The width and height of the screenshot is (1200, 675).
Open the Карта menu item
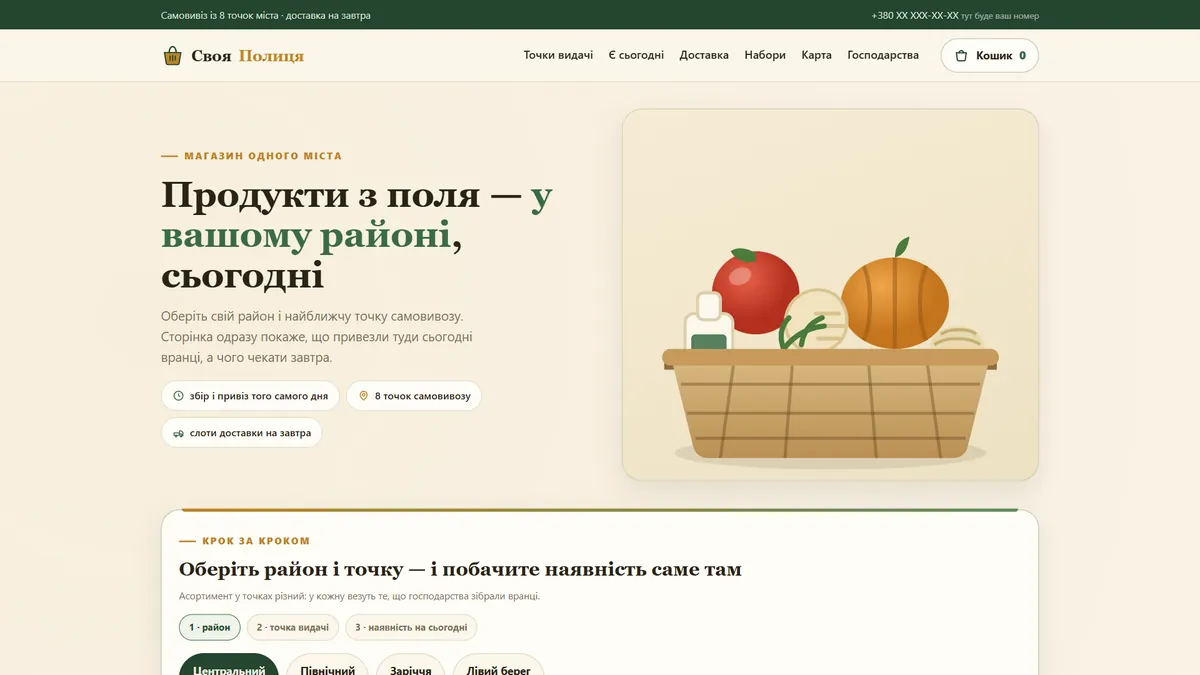coord(816,55)
